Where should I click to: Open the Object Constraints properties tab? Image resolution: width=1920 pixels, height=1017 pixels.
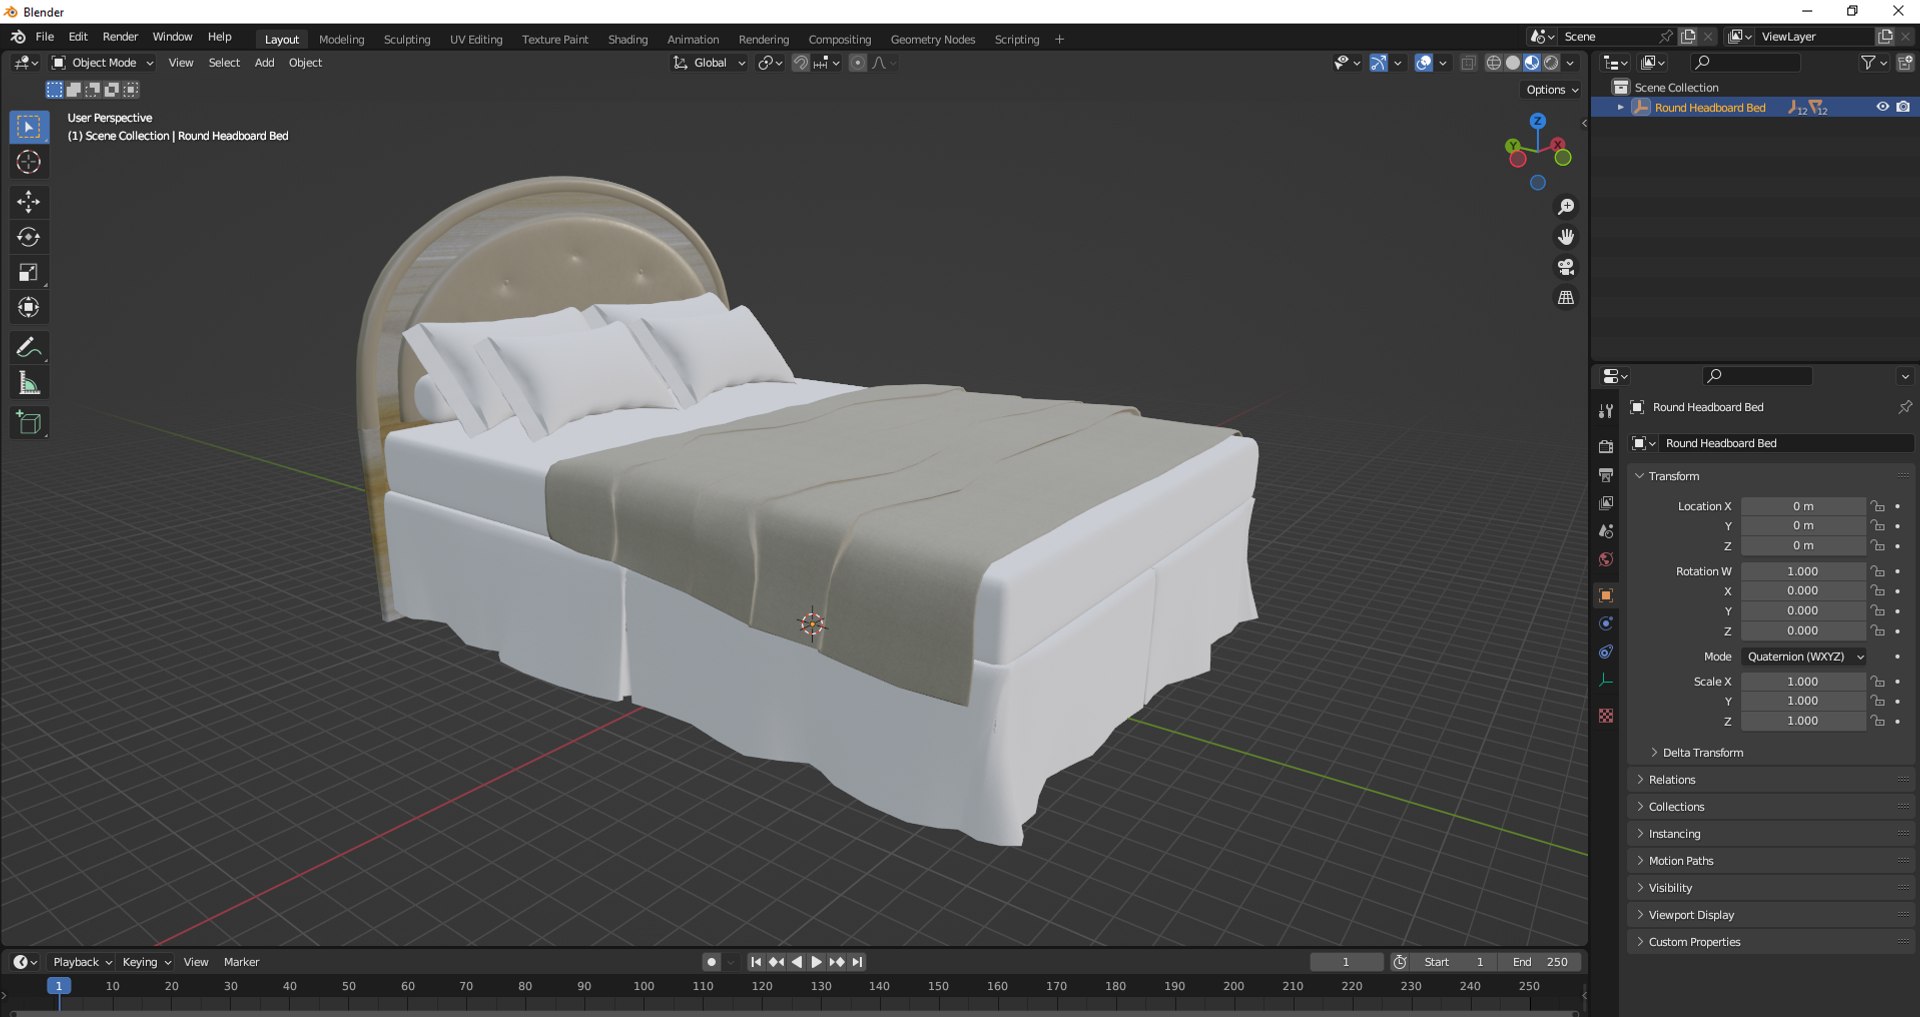coord(1606,652)
